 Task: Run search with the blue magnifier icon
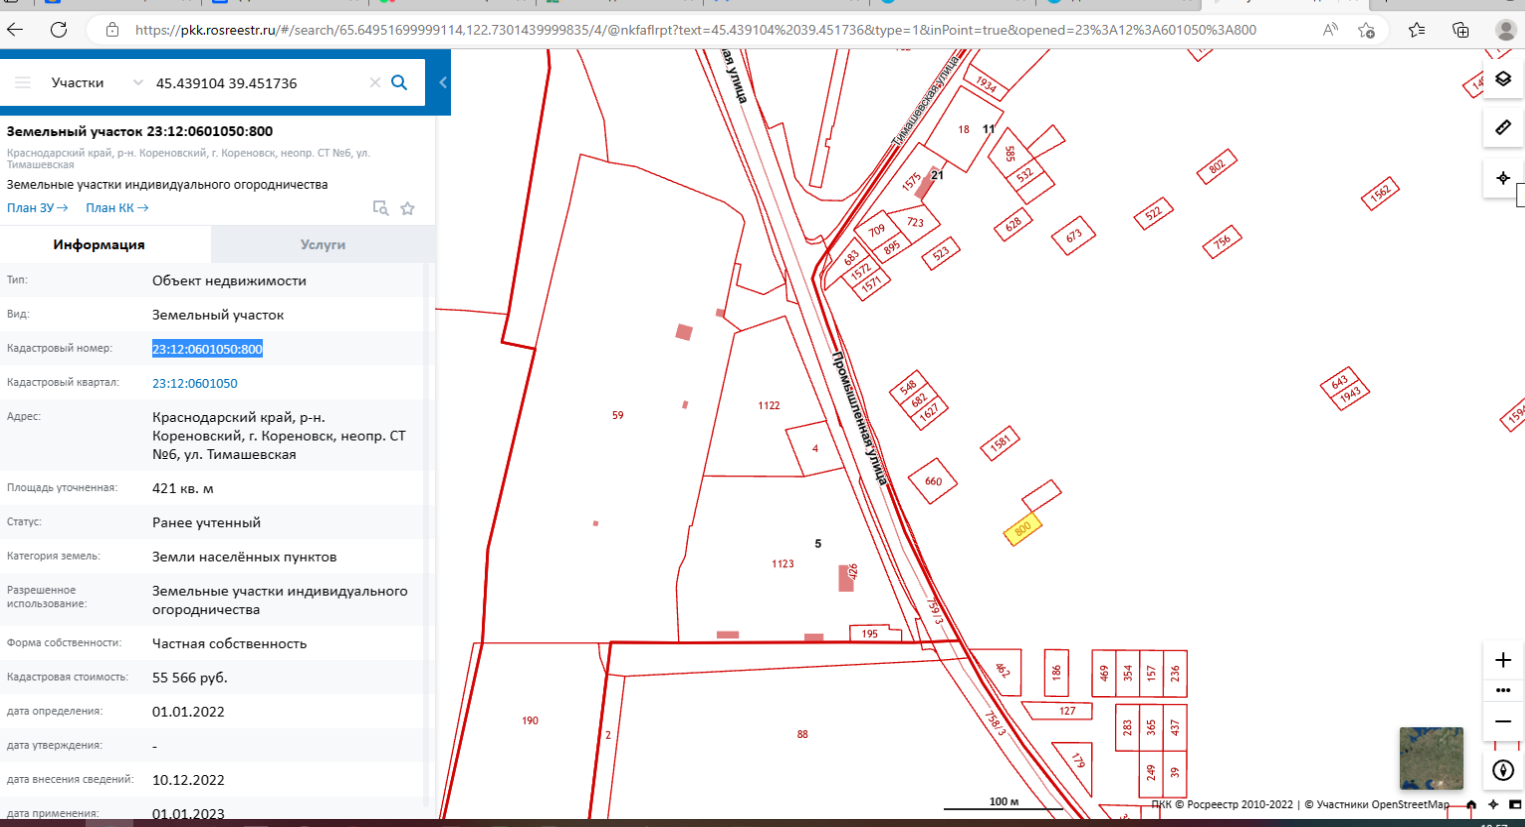click(399, 83)
